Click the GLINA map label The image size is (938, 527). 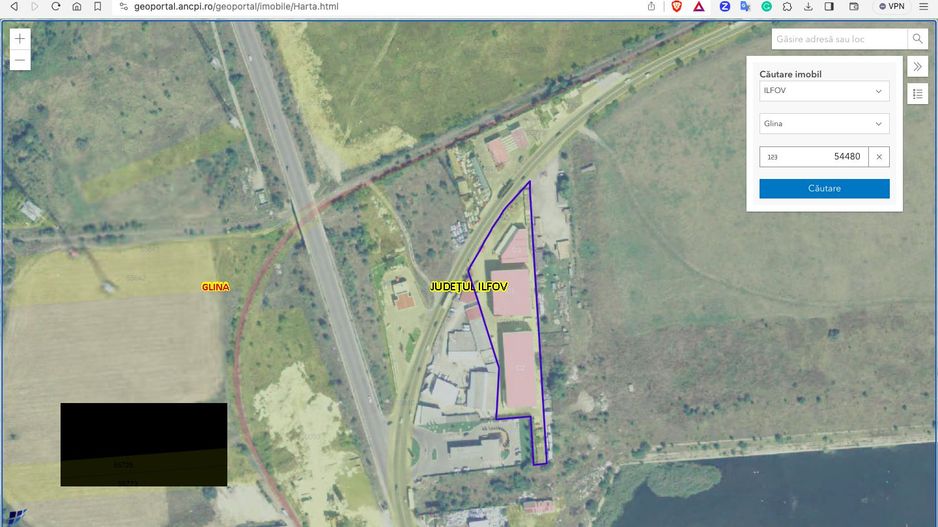coord(215,287)
